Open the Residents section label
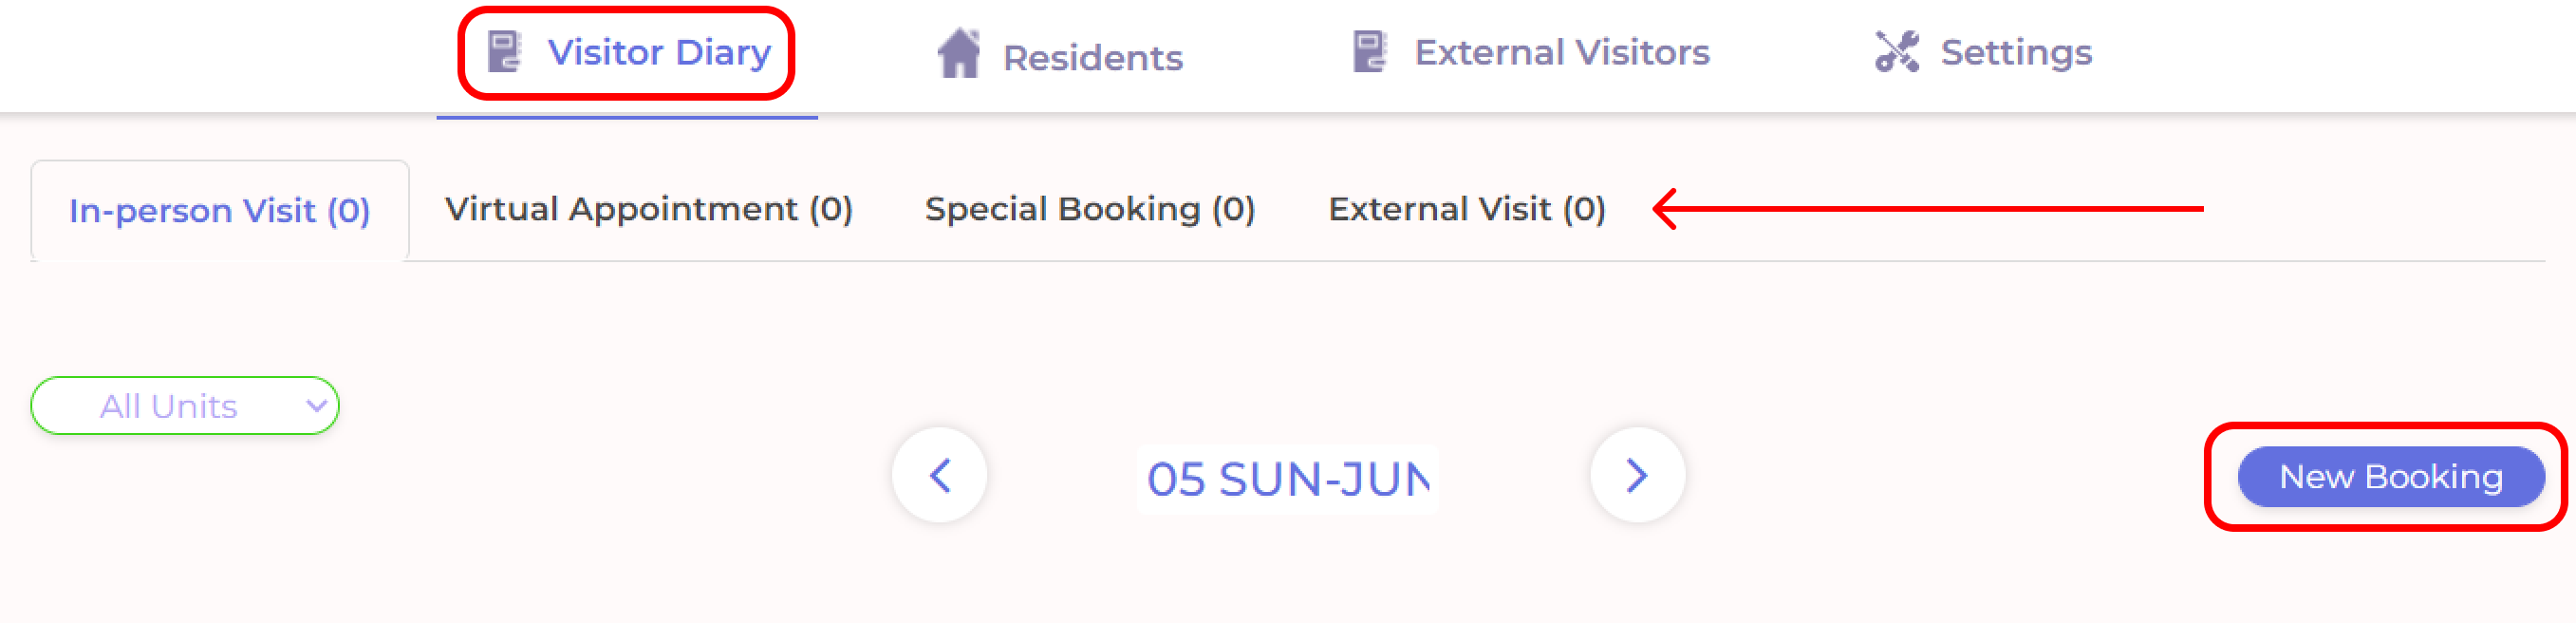 1093,58
